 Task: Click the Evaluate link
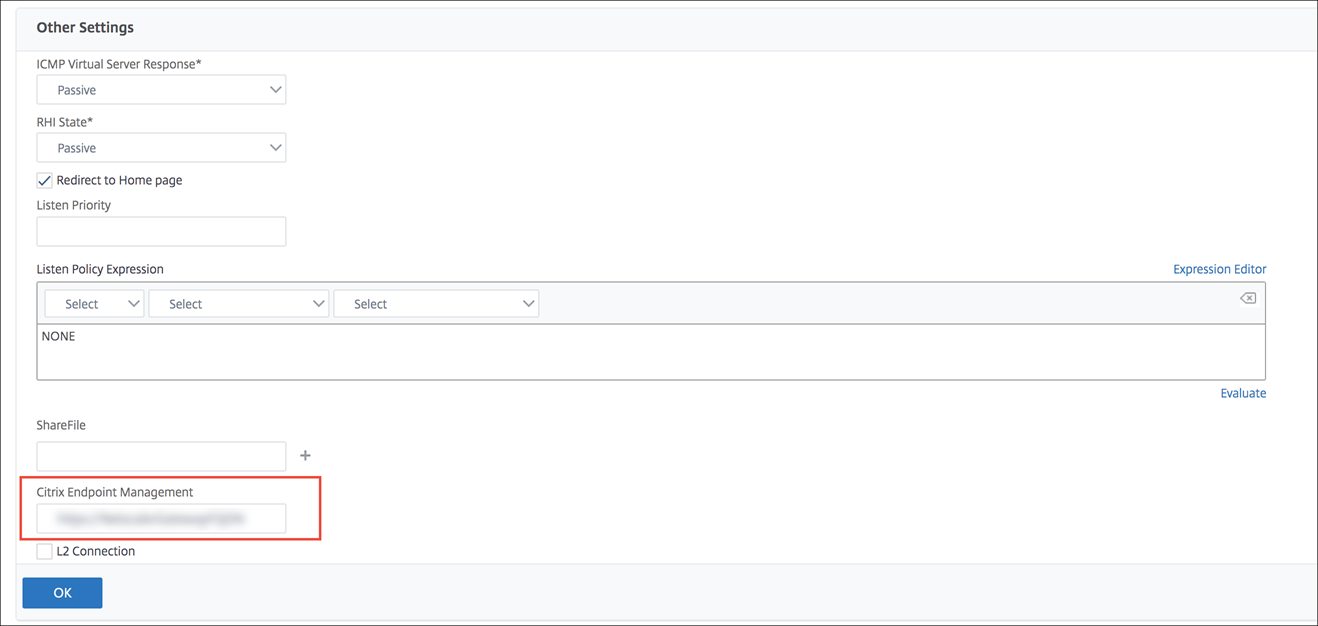click(x=1243, y=393)
